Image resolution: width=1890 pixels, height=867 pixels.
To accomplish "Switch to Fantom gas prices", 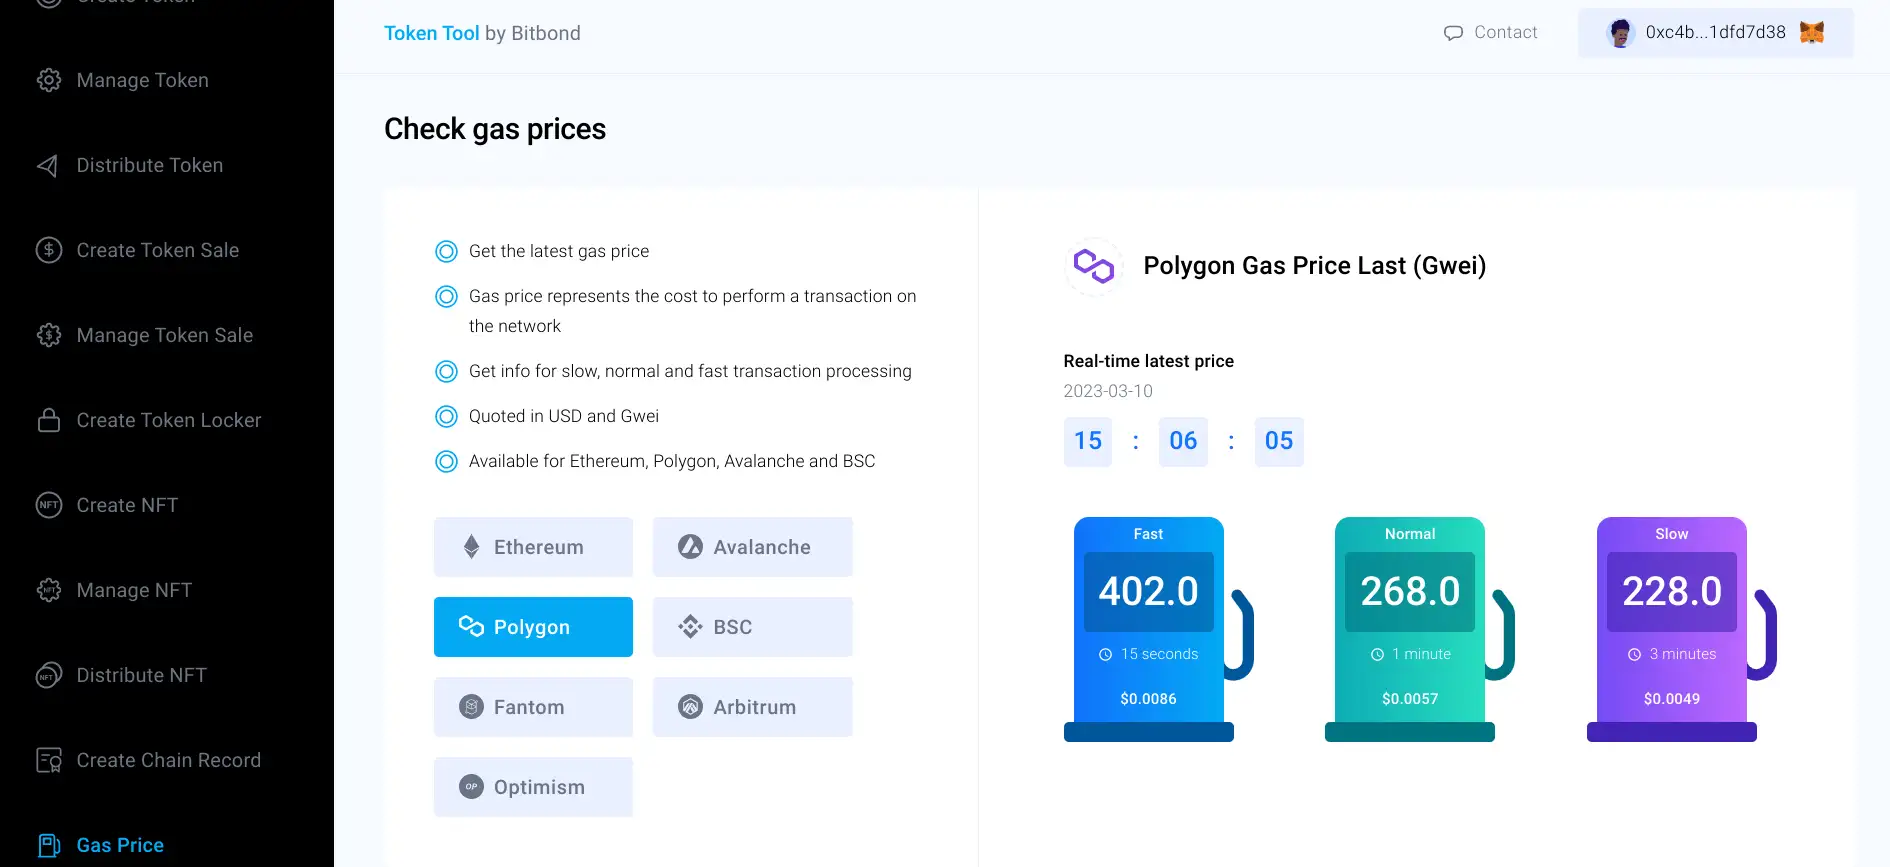I will pyautogui.click(x=533, y=707).
